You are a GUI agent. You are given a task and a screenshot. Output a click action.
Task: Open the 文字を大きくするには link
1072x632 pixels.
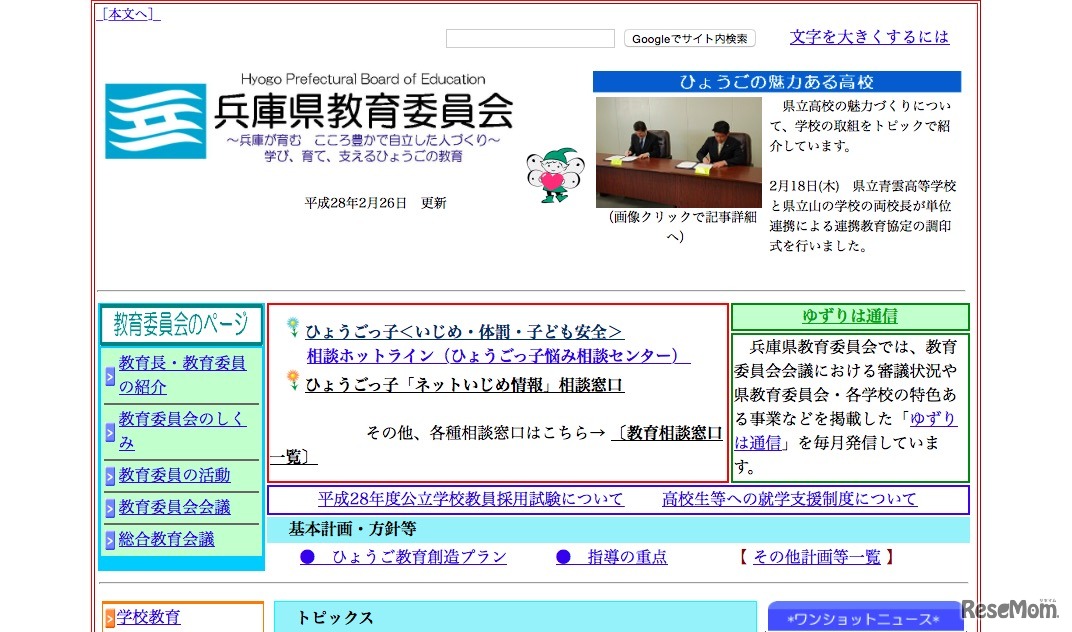[869, 36]
